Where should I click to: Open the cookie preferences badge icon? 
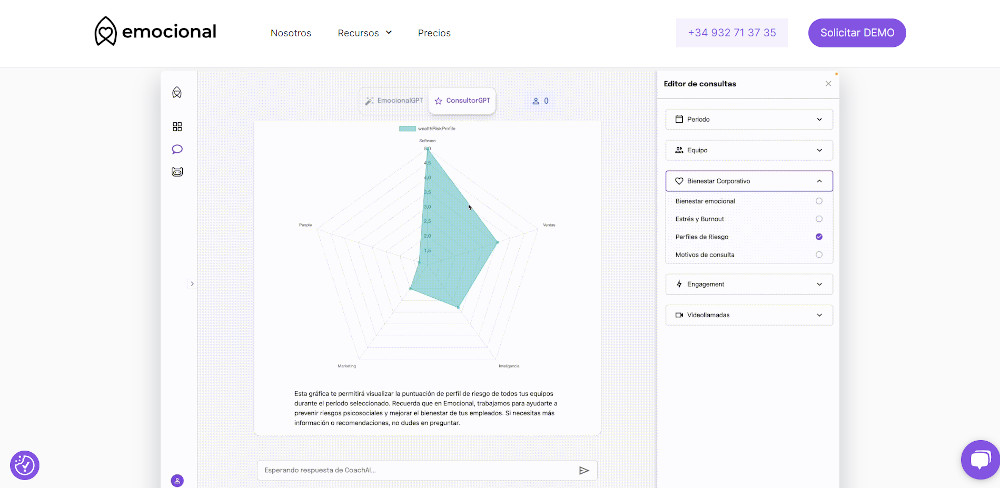(25, 464)
